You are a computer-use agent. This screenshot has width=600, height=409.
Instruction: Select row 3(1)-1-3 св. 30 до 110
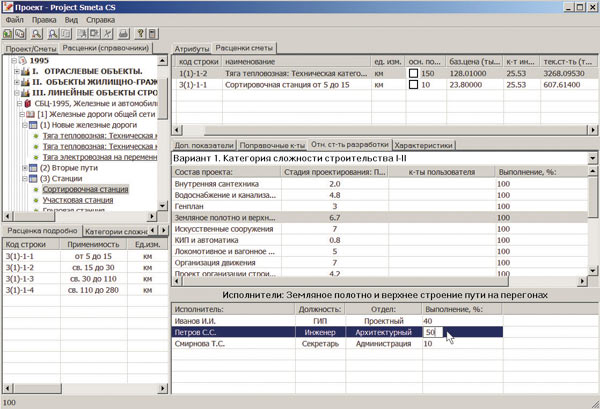85,279
